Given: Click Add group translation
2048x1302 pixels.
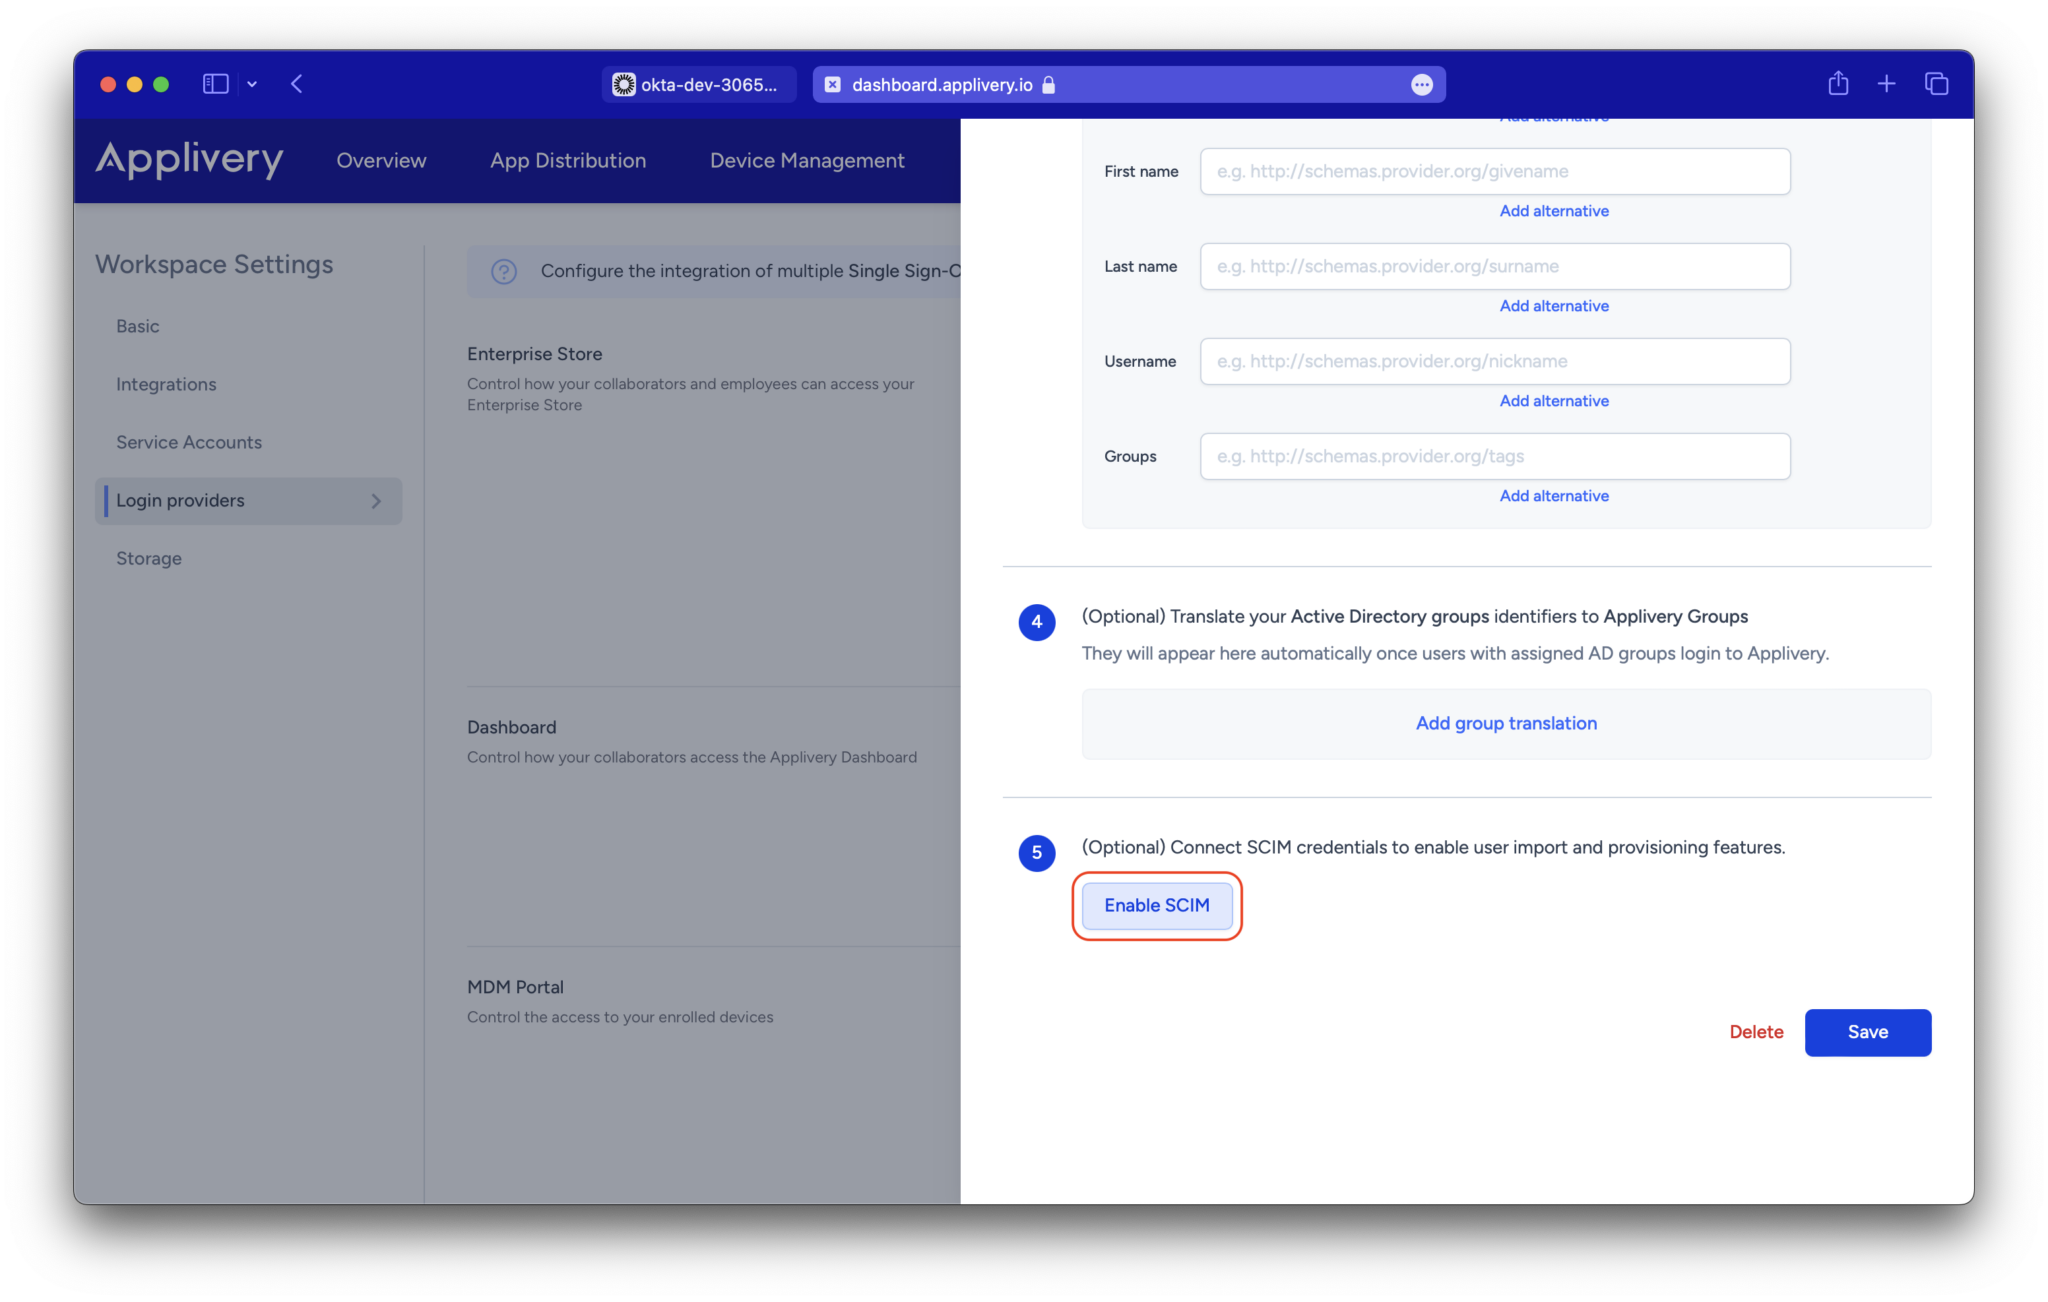Looking at the screenshot, I should coord(1505,723).
